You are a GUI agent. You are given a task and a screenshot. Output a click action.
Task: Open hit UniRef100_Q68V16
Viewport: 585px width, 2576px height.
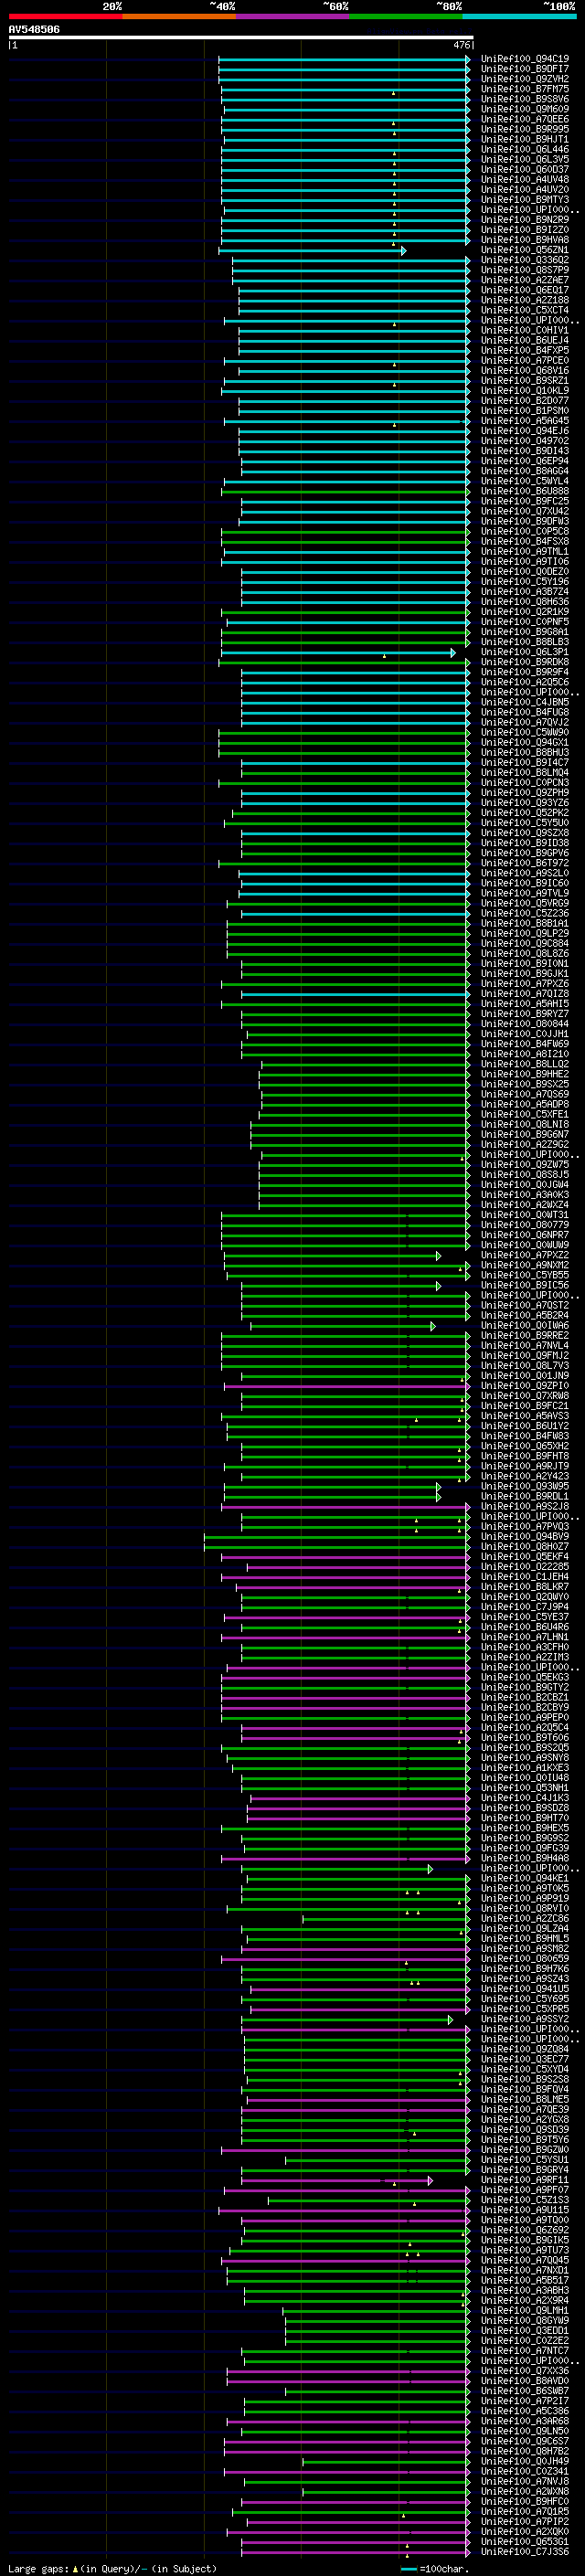pyautogui.click(x=525, y=370)
